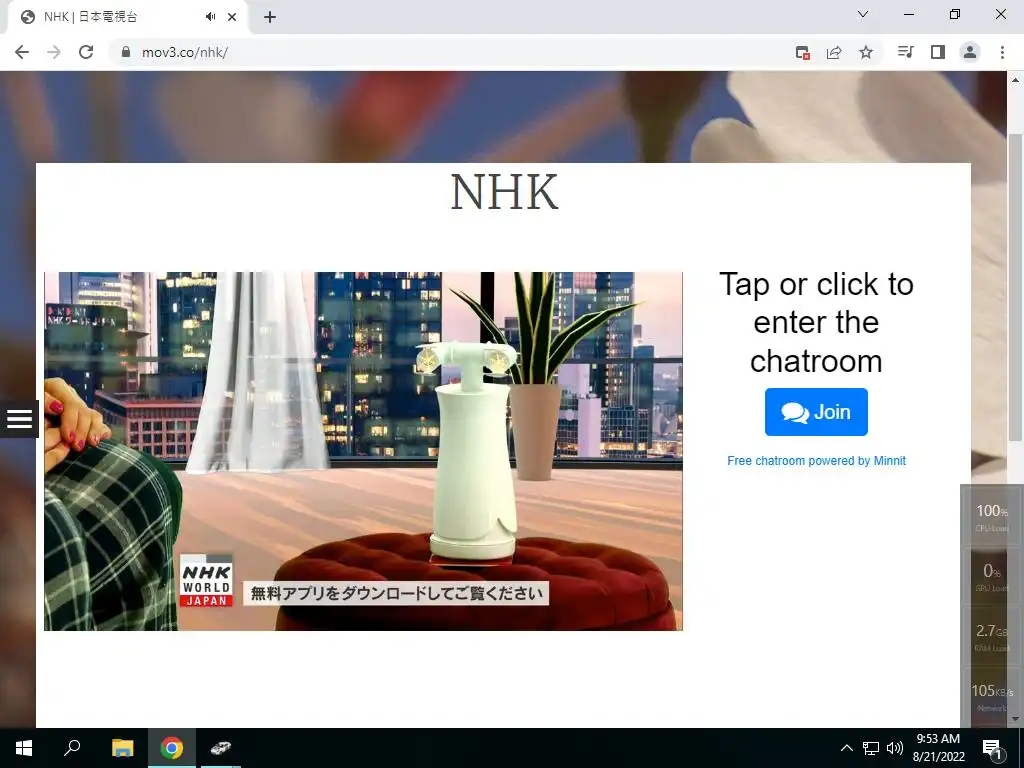Viewport: 1024px width, 768px height.
Task: Click the 105 KB/s Network gadget
Action: 991,697
